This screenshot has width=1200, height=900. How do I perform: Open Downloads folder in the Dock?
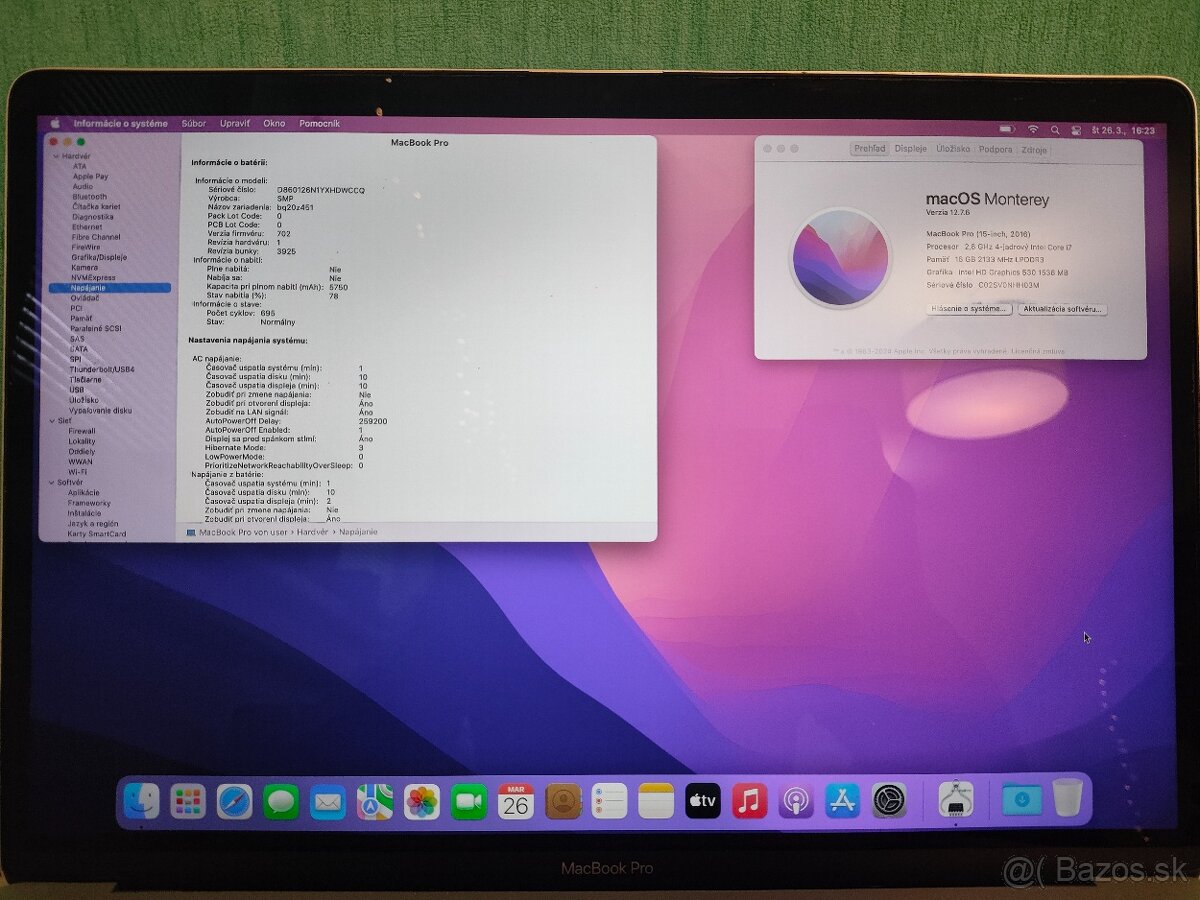point(1021,798)
